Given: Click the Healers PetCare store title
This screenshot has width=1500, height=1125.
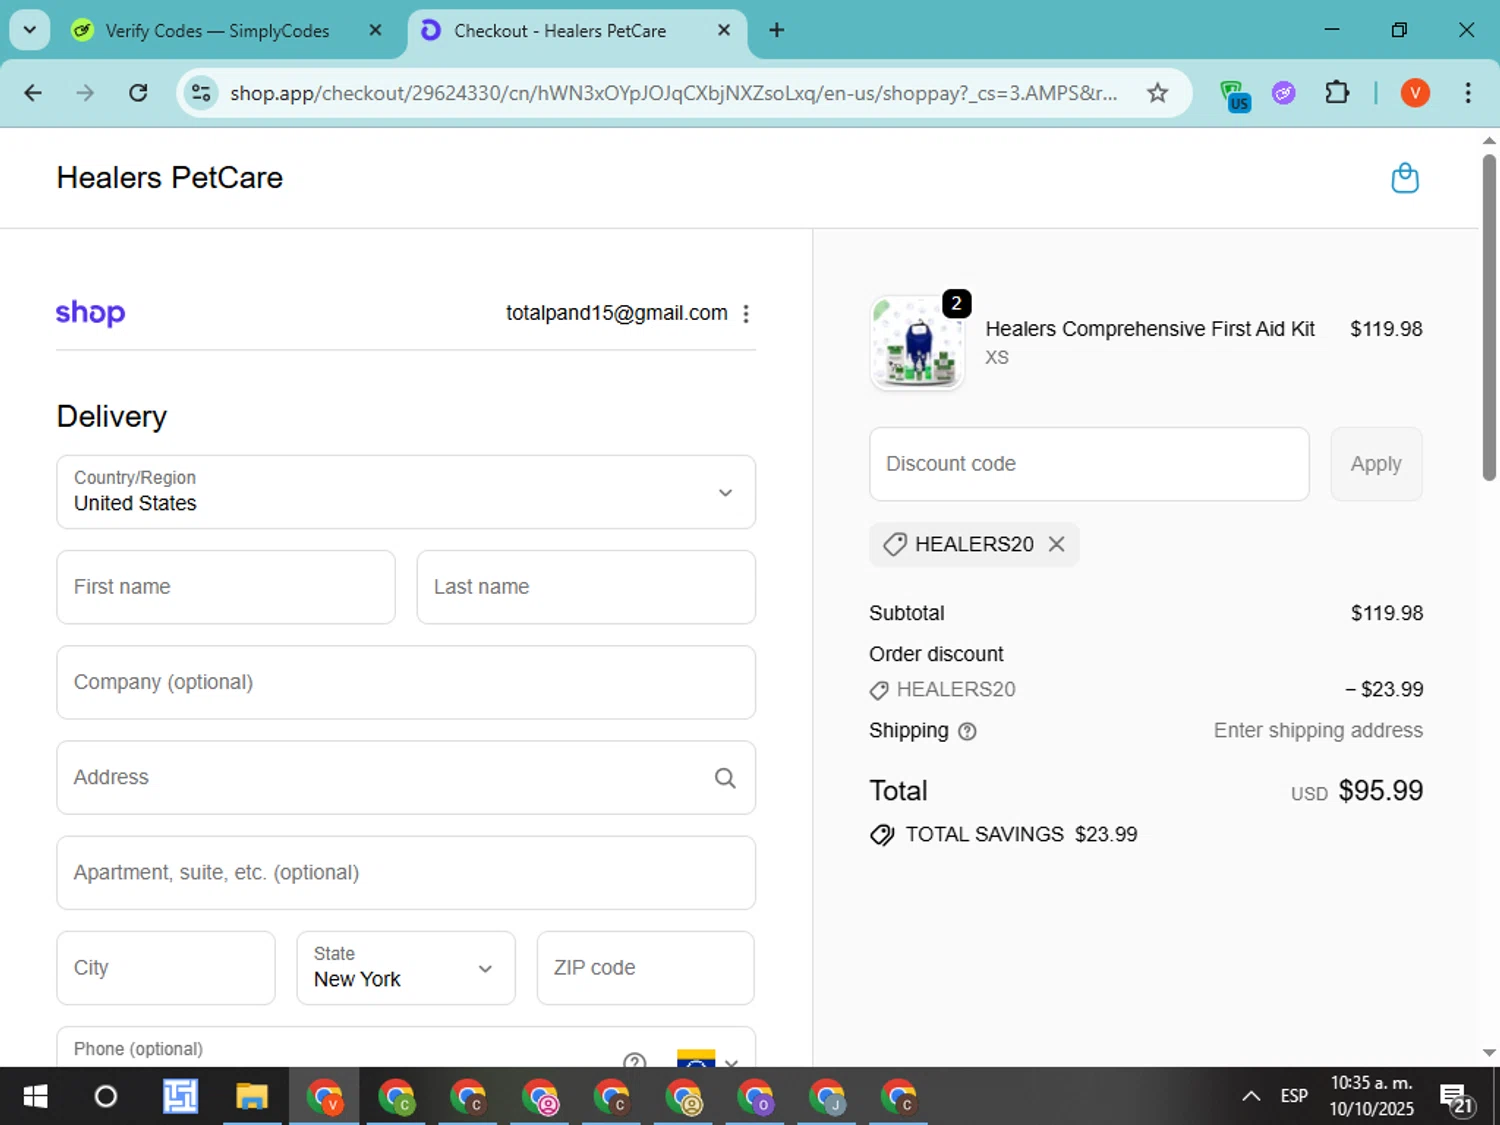Looking at the screenshot, I should [x=170, y=178].
